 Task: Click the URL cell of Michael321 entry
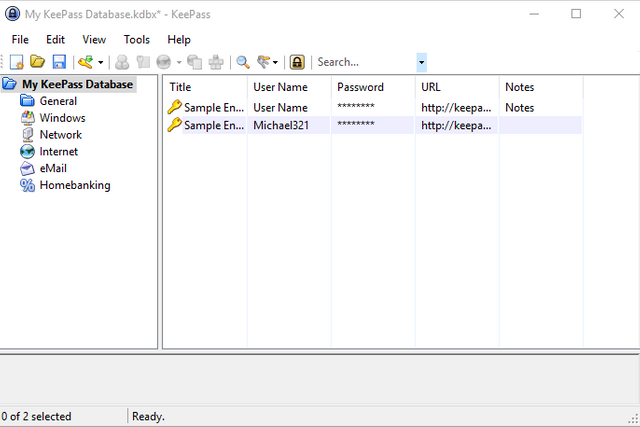456,125
